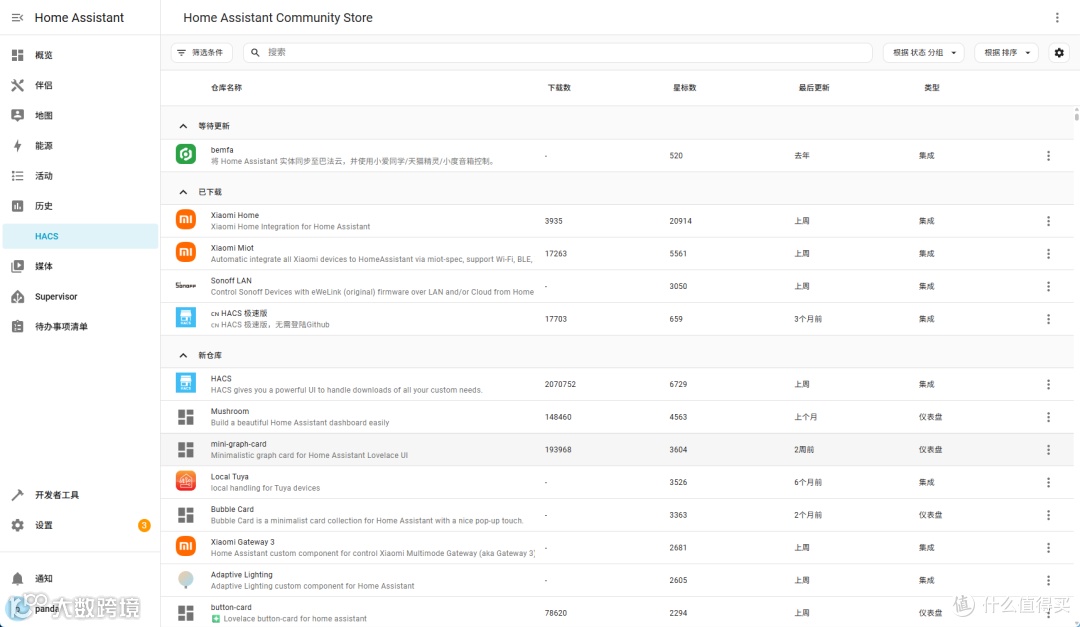Focus the 搜索 search field
The image size is (1080, 627).
point(558,52)
